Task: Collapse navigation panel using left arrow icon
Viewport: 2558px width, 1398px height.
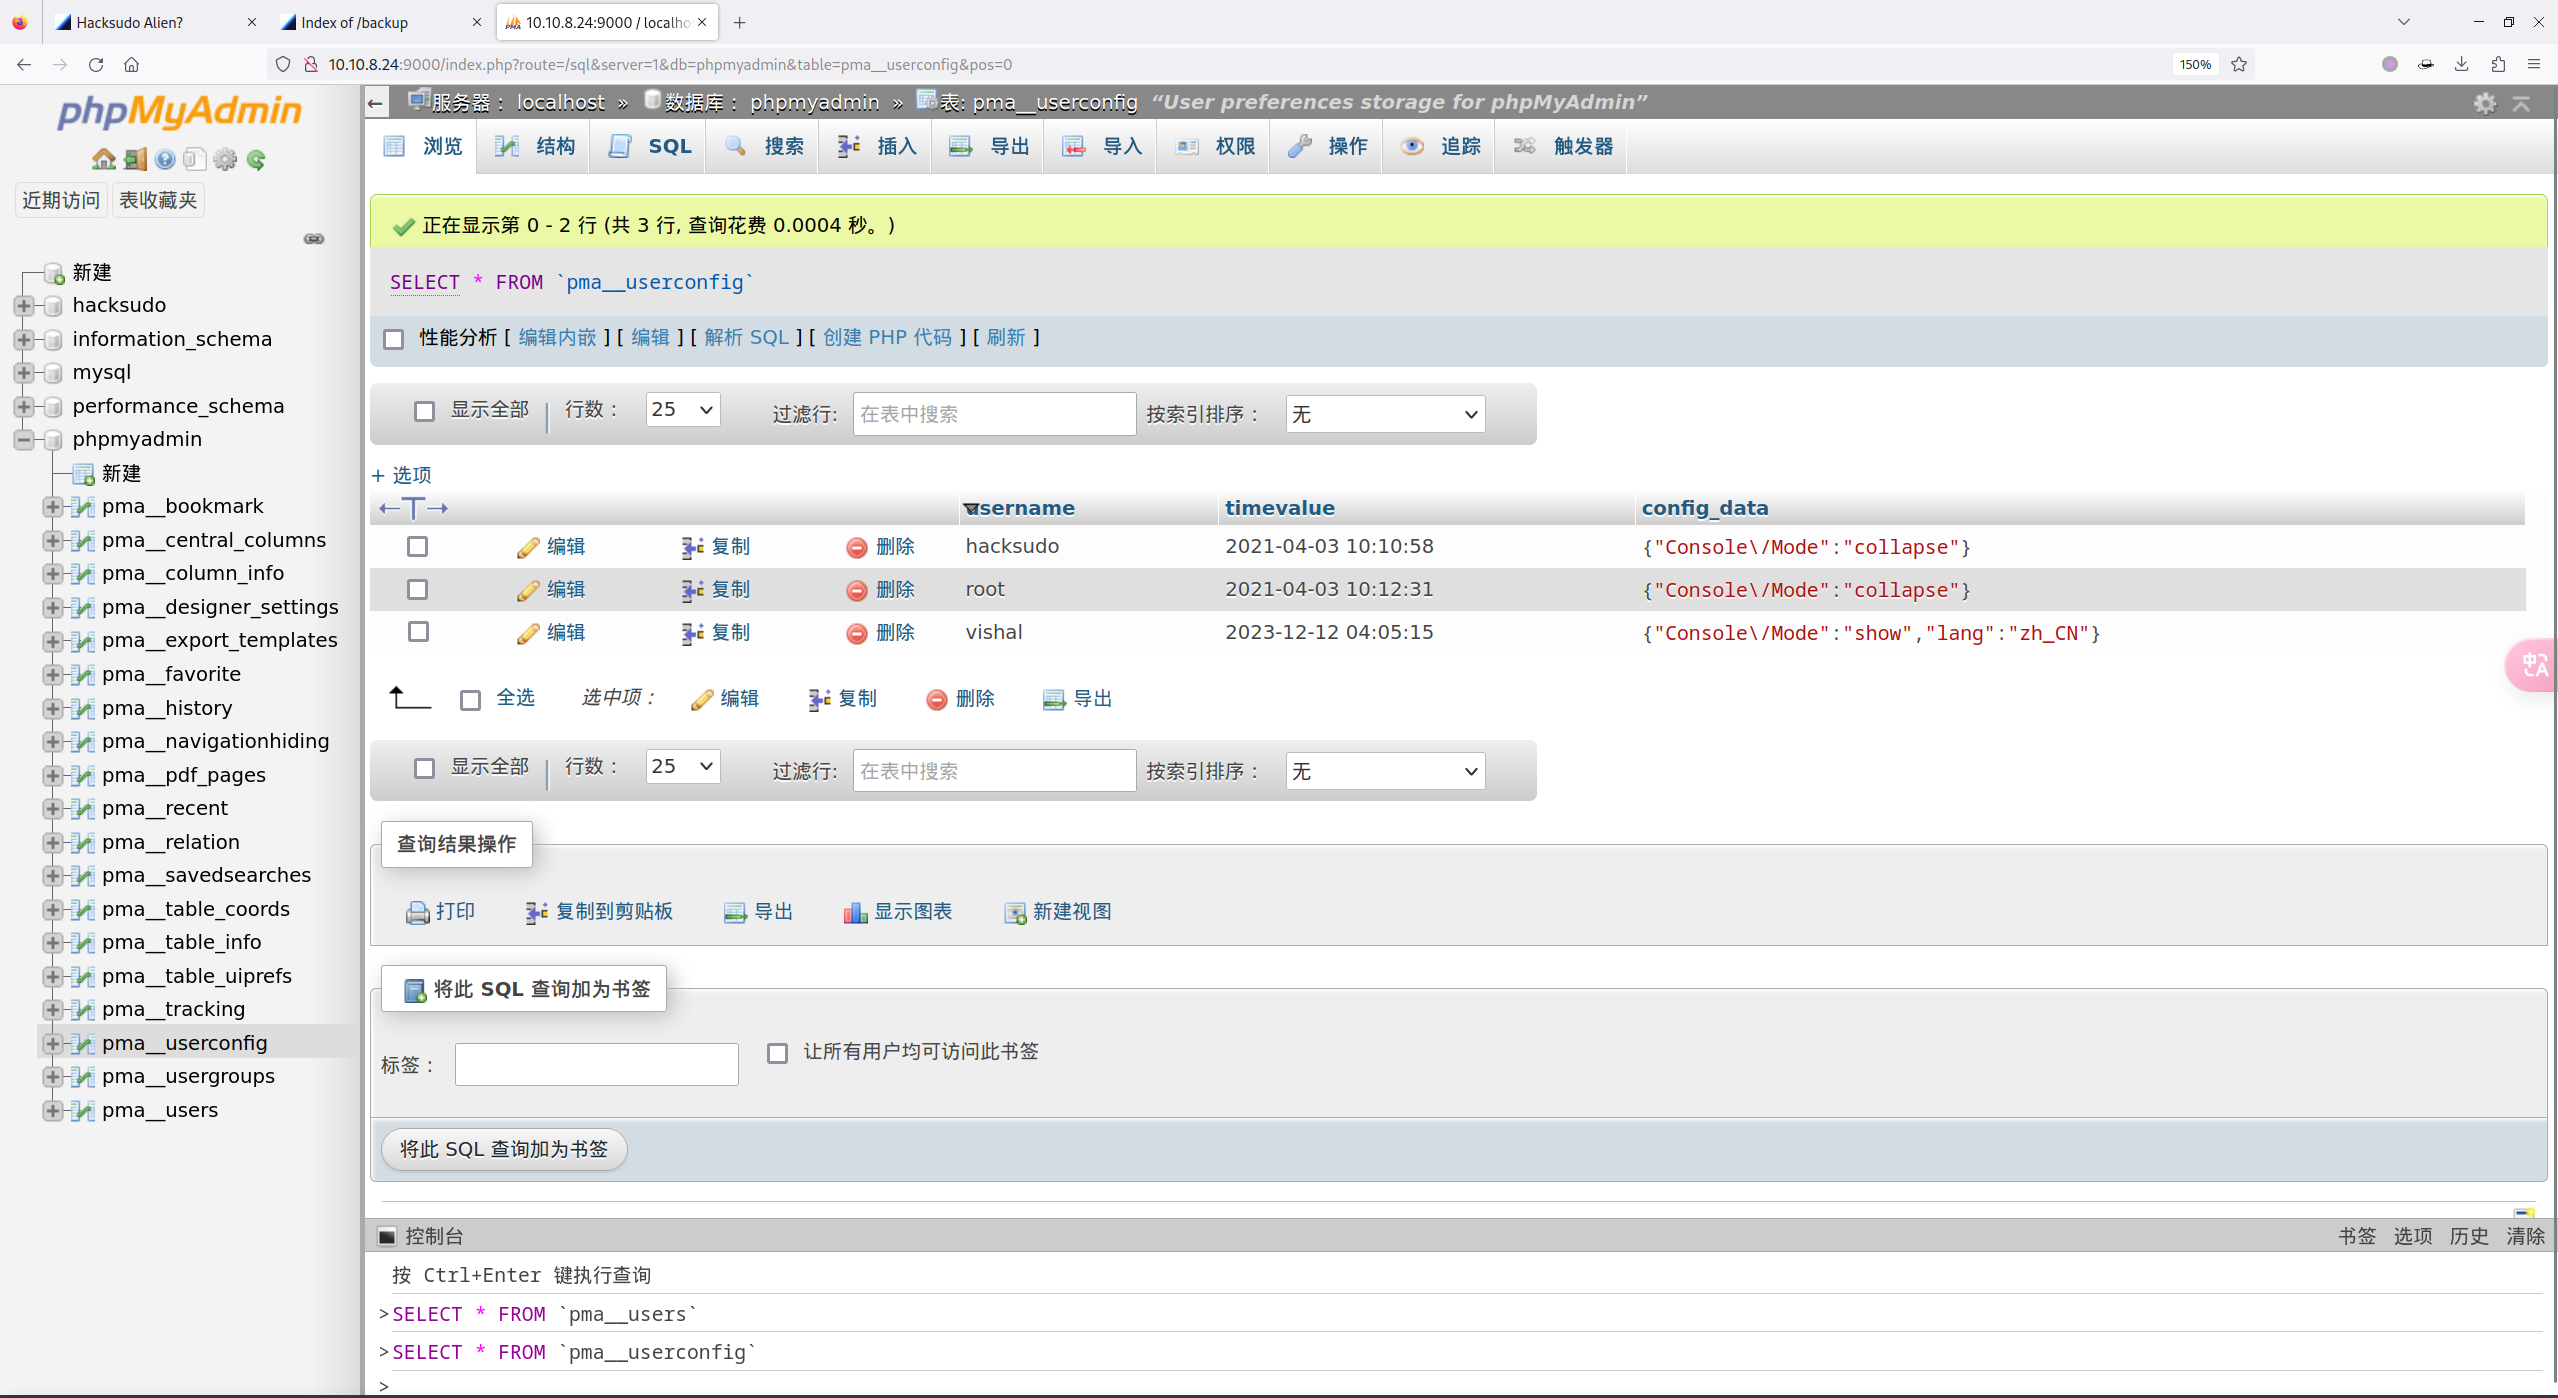Action: (375, 103)
